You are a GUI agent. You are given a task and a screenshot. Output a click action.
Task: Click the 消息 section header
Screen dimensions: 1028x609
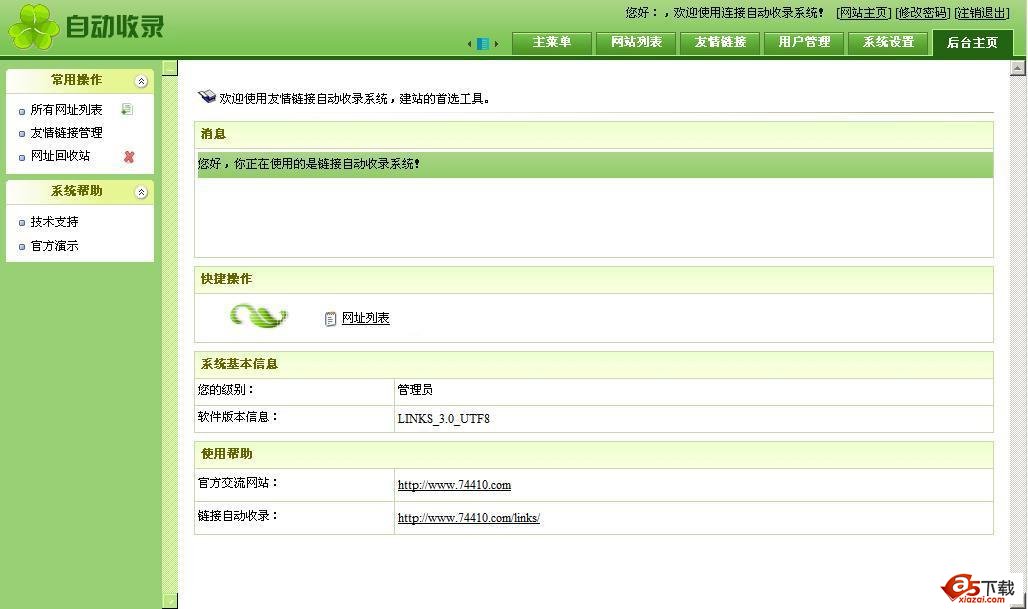pyautogui.click(x=594, y=135)
